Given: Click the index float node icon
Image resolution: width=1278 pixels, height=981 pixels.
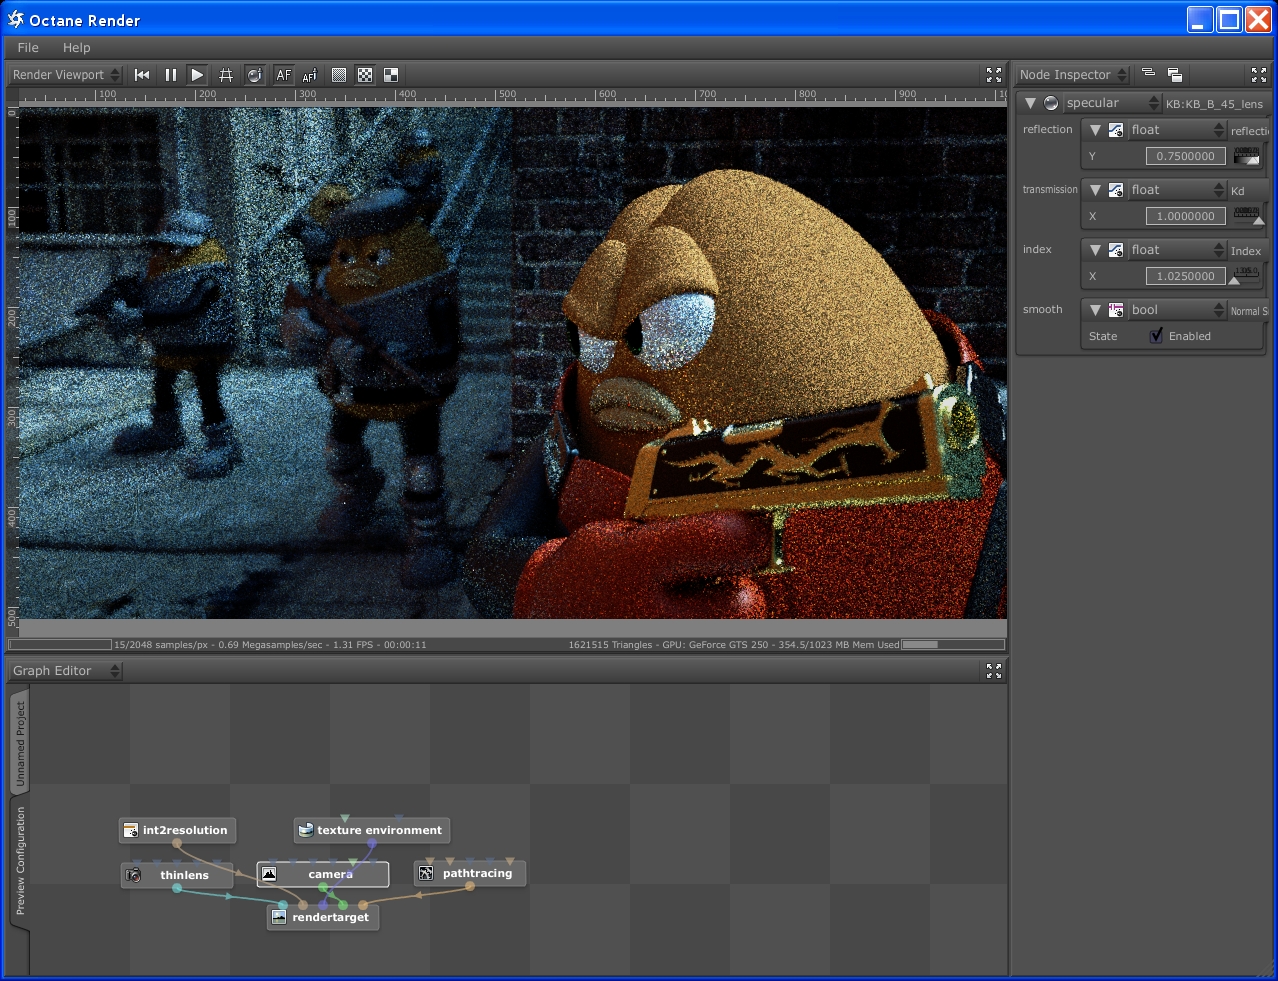Looking at the screenshot, I should (1116, 250).
